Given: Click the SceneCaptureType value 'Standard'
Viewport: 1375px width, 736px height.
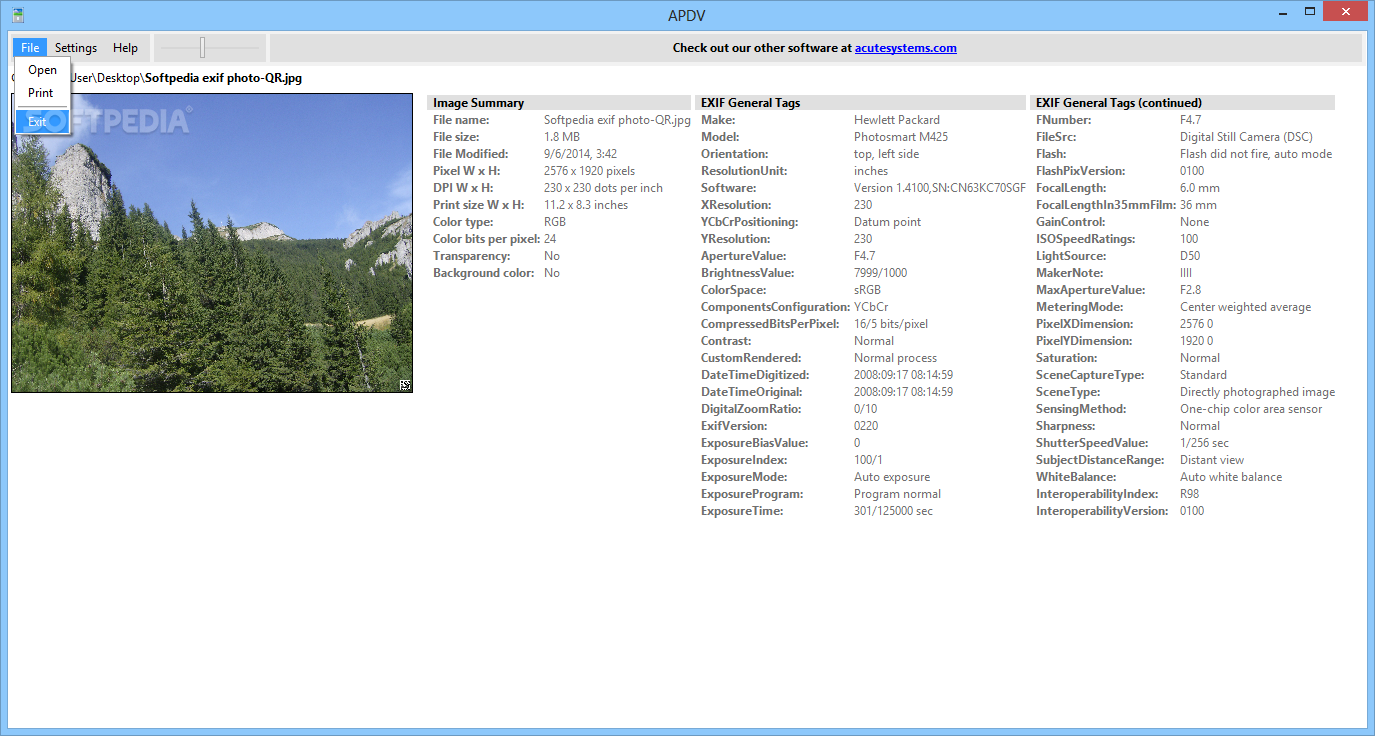Looking at the screenshot, I should click(1203, 375).
